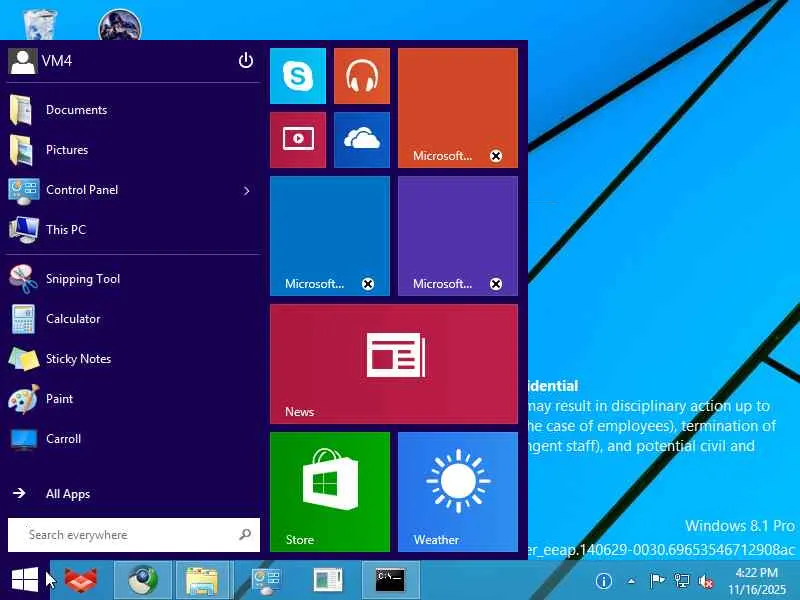This screenshot has height=600, width=800.
Task: Open the taskbar clock and date
Action: (757, 581)
